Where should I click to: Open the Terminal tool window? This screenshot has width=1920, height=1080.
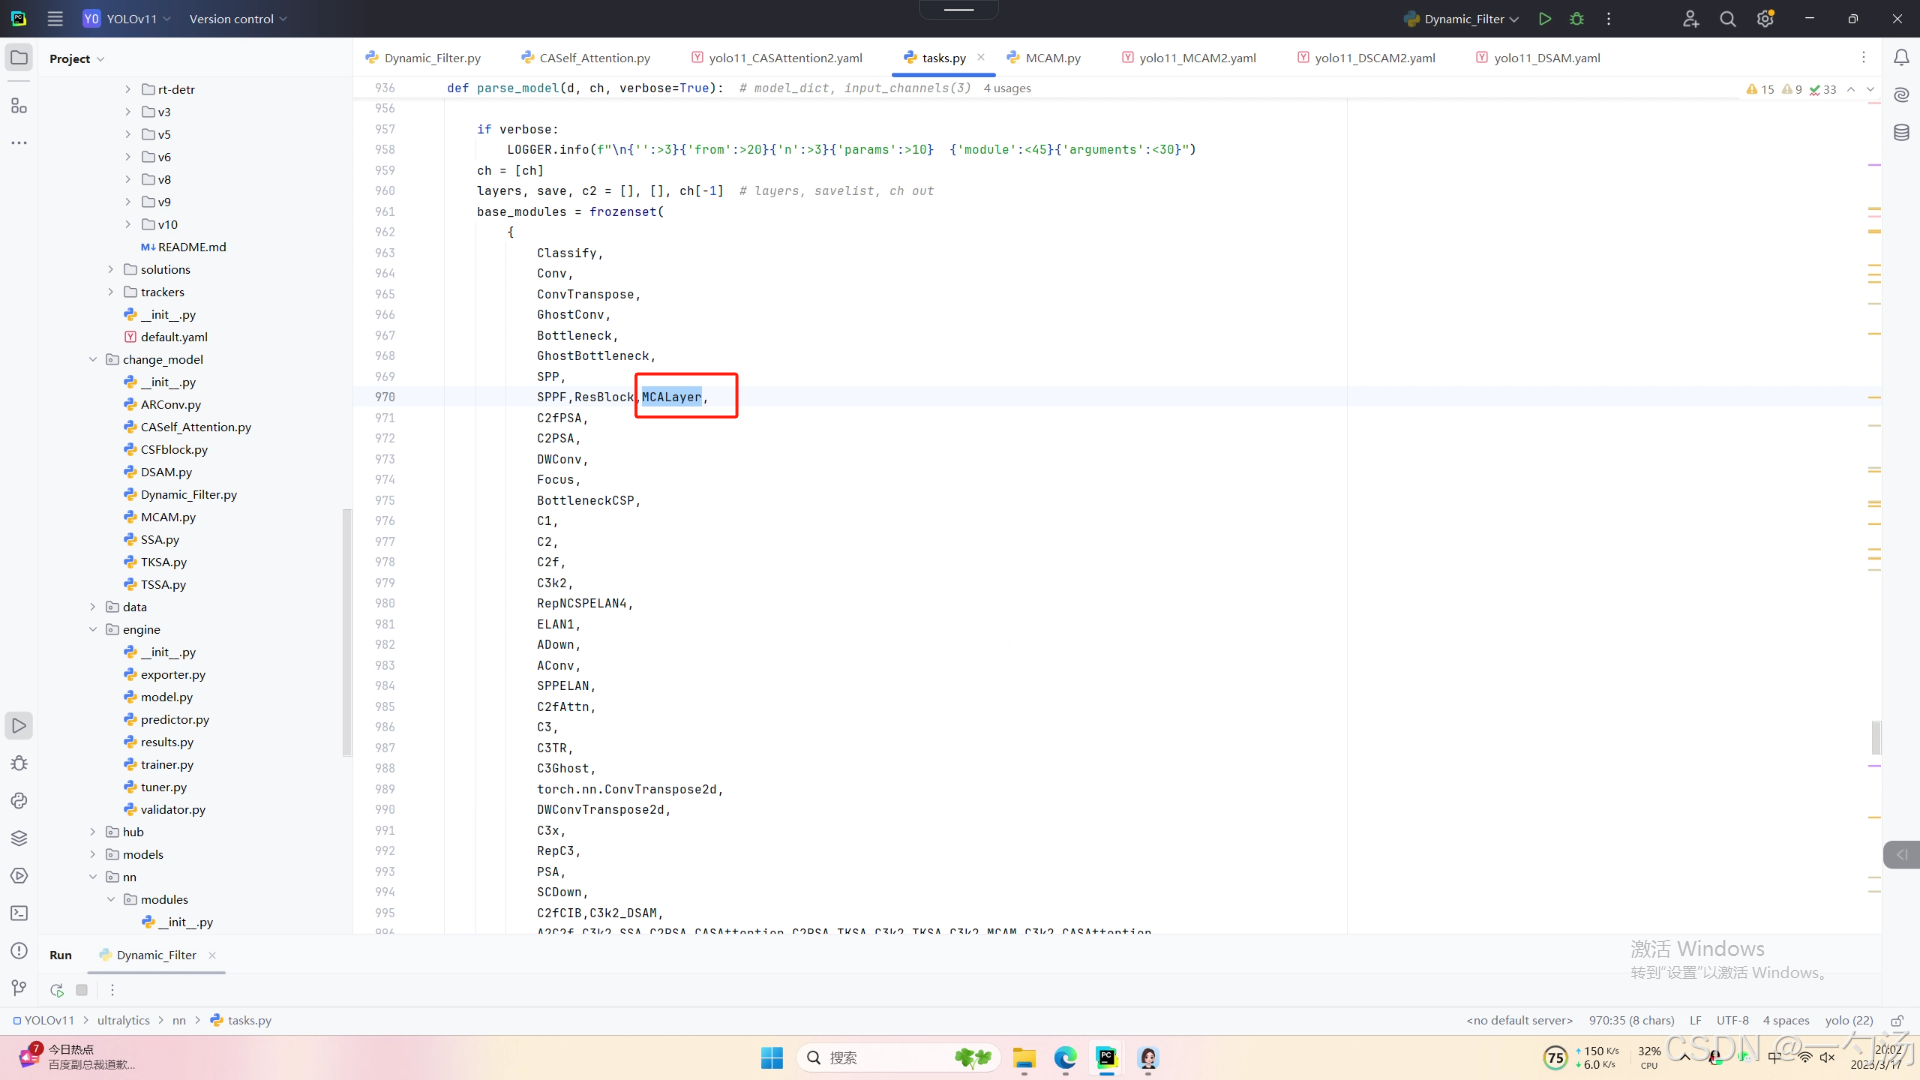click(19, 913)
